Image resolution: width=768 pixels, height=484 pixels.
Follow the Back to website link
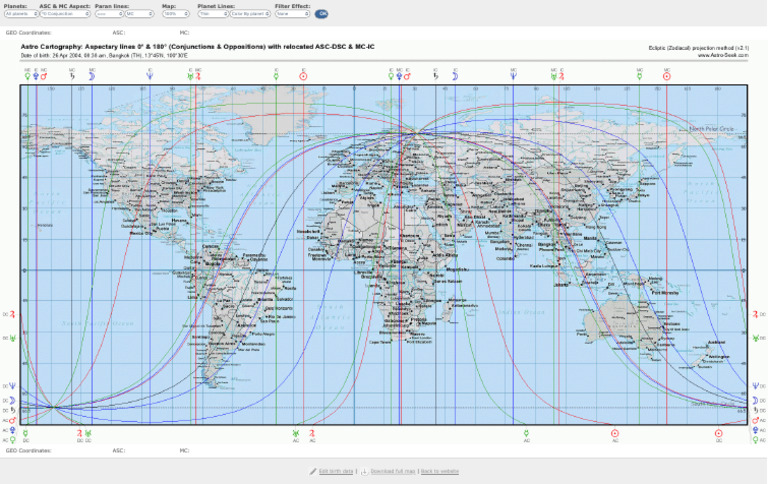(x=440, y=470)
